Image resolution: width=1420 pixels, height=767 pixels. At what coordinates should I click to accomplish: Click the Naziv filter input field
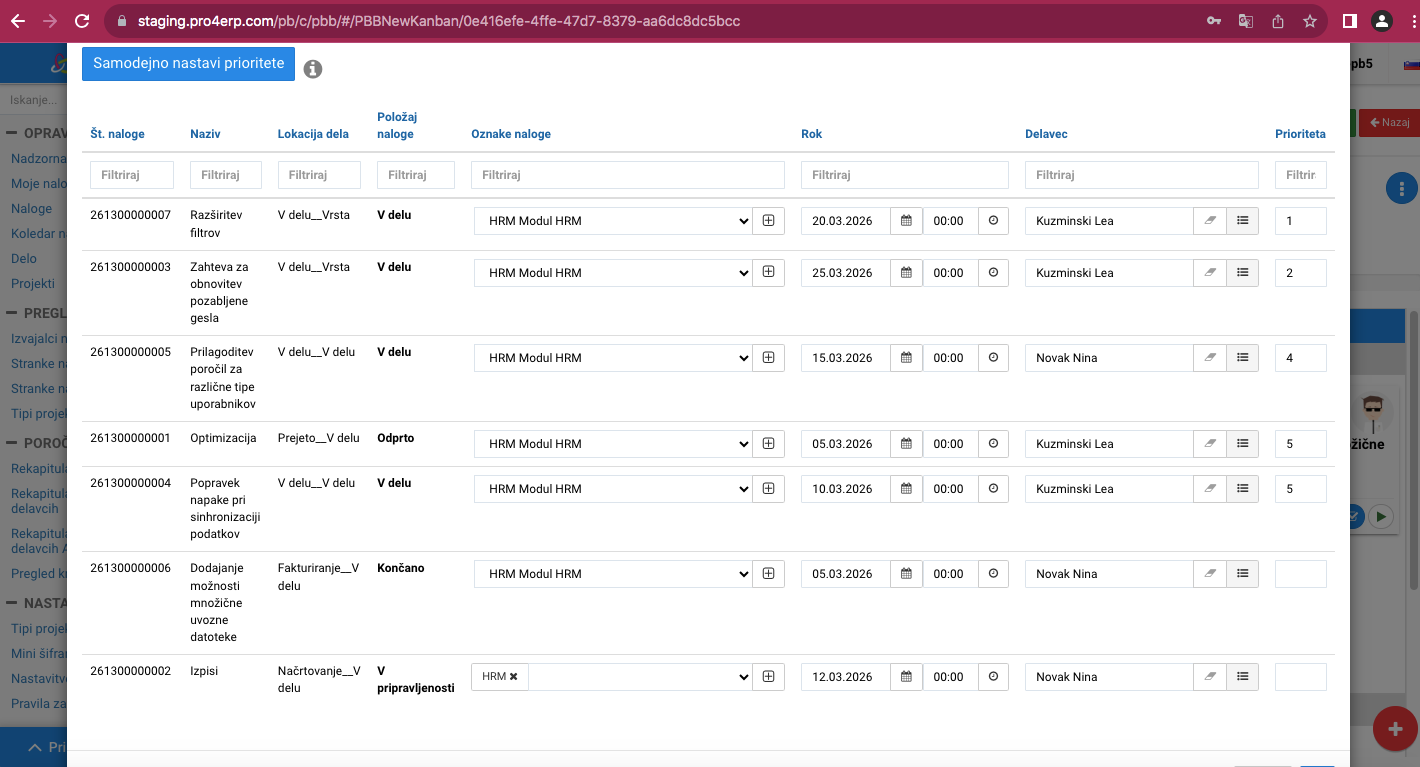[x=226, y=175]
